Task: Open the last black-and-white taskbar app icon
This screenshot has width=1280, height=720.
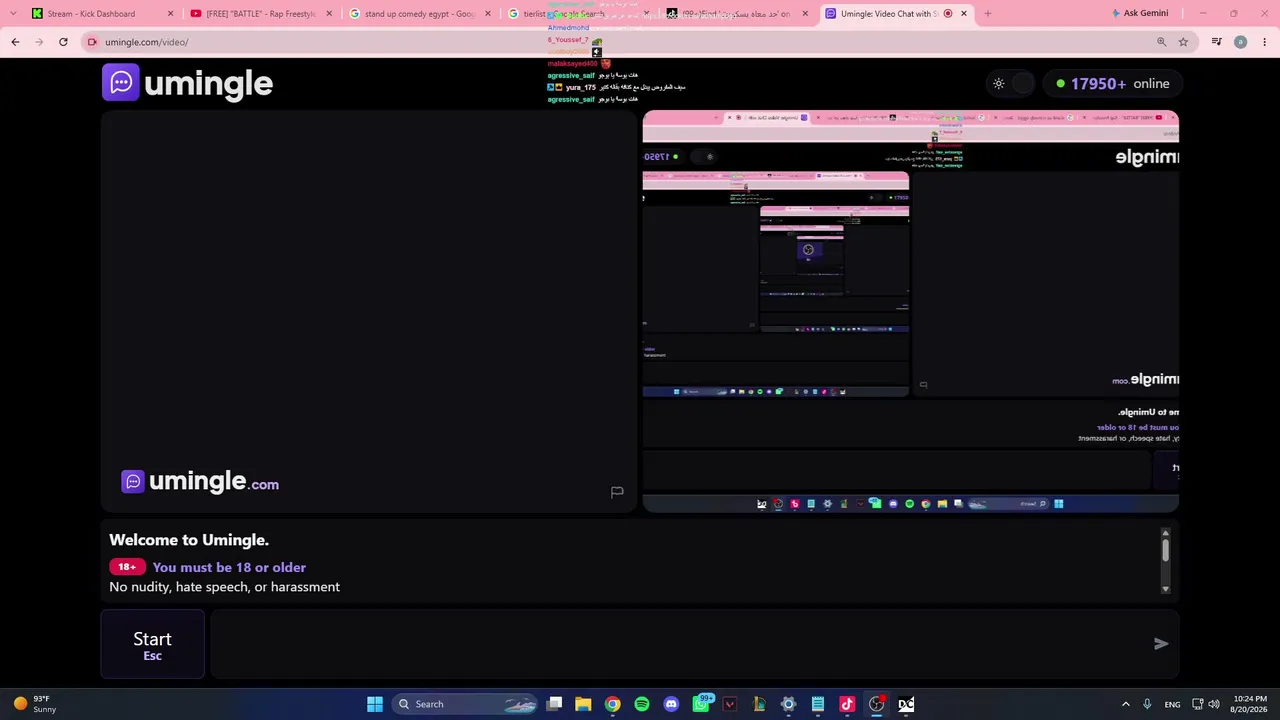Action: [906, 704]
